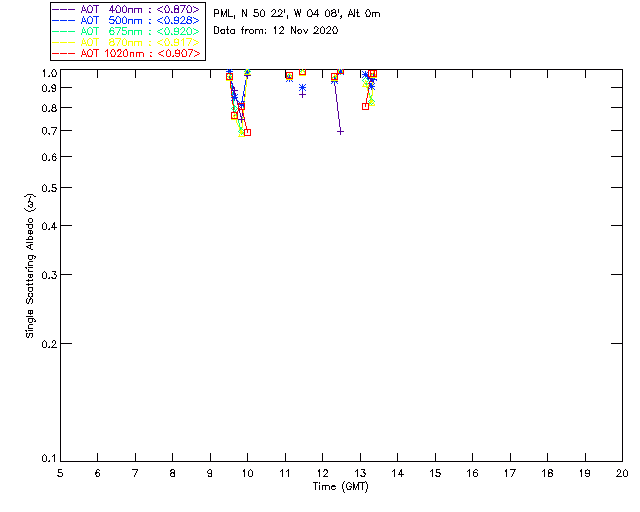Click the AOT 870nm yellow legend entry
The width and height of the screenshot is (640, 512).
(x=126, y=42)
